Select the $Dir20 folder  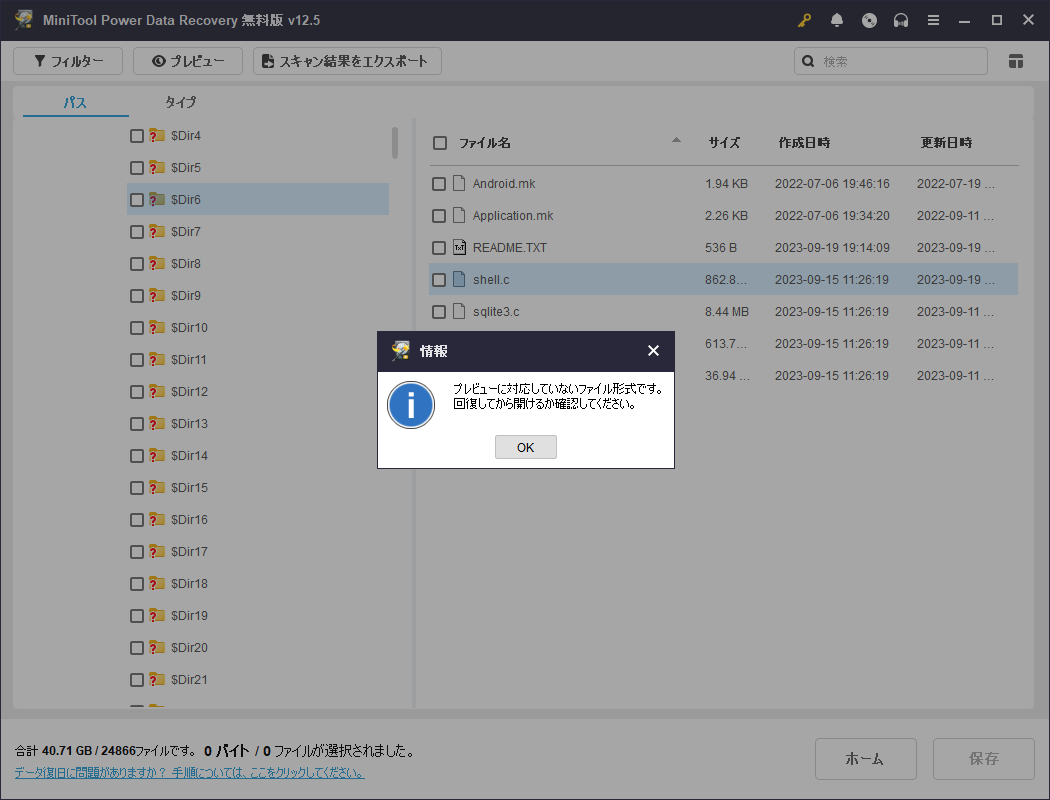(190, 648)
